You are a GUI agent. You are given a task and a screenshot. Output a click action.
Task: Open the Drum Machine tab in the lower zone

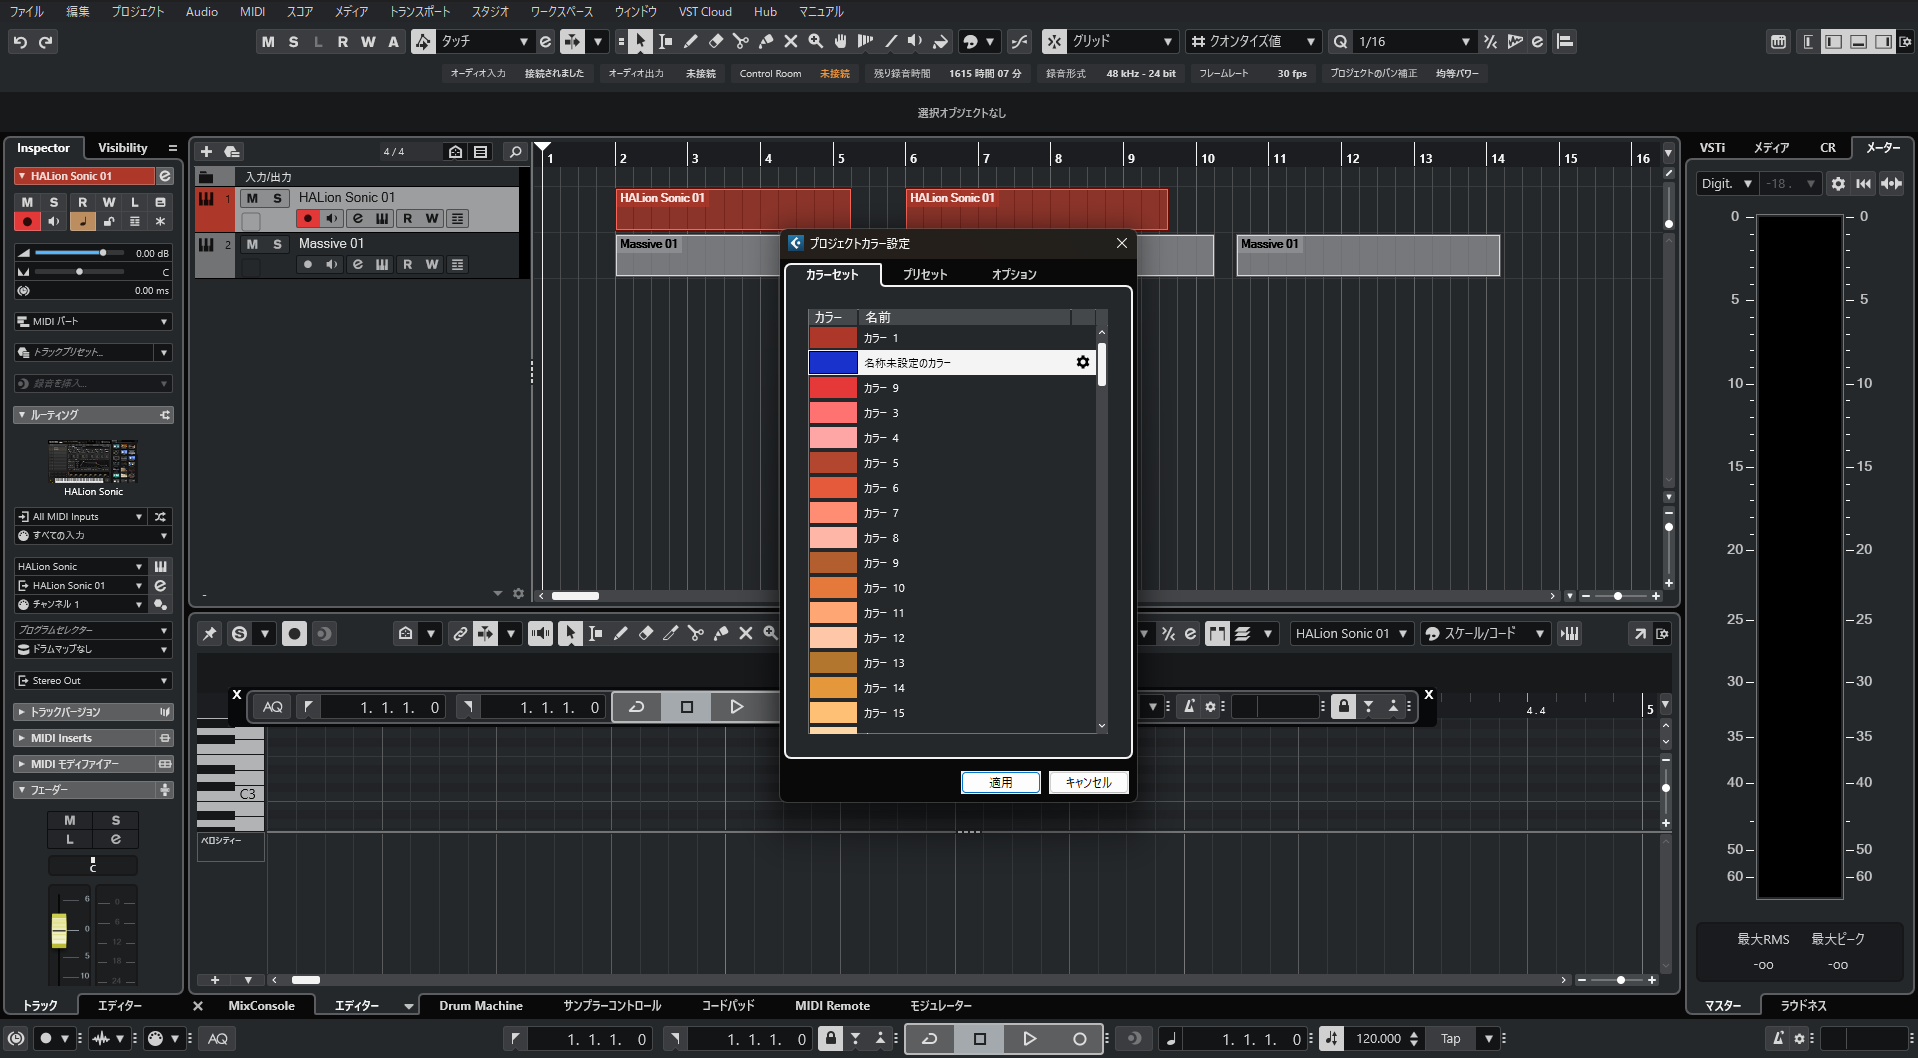point(481,1006)
